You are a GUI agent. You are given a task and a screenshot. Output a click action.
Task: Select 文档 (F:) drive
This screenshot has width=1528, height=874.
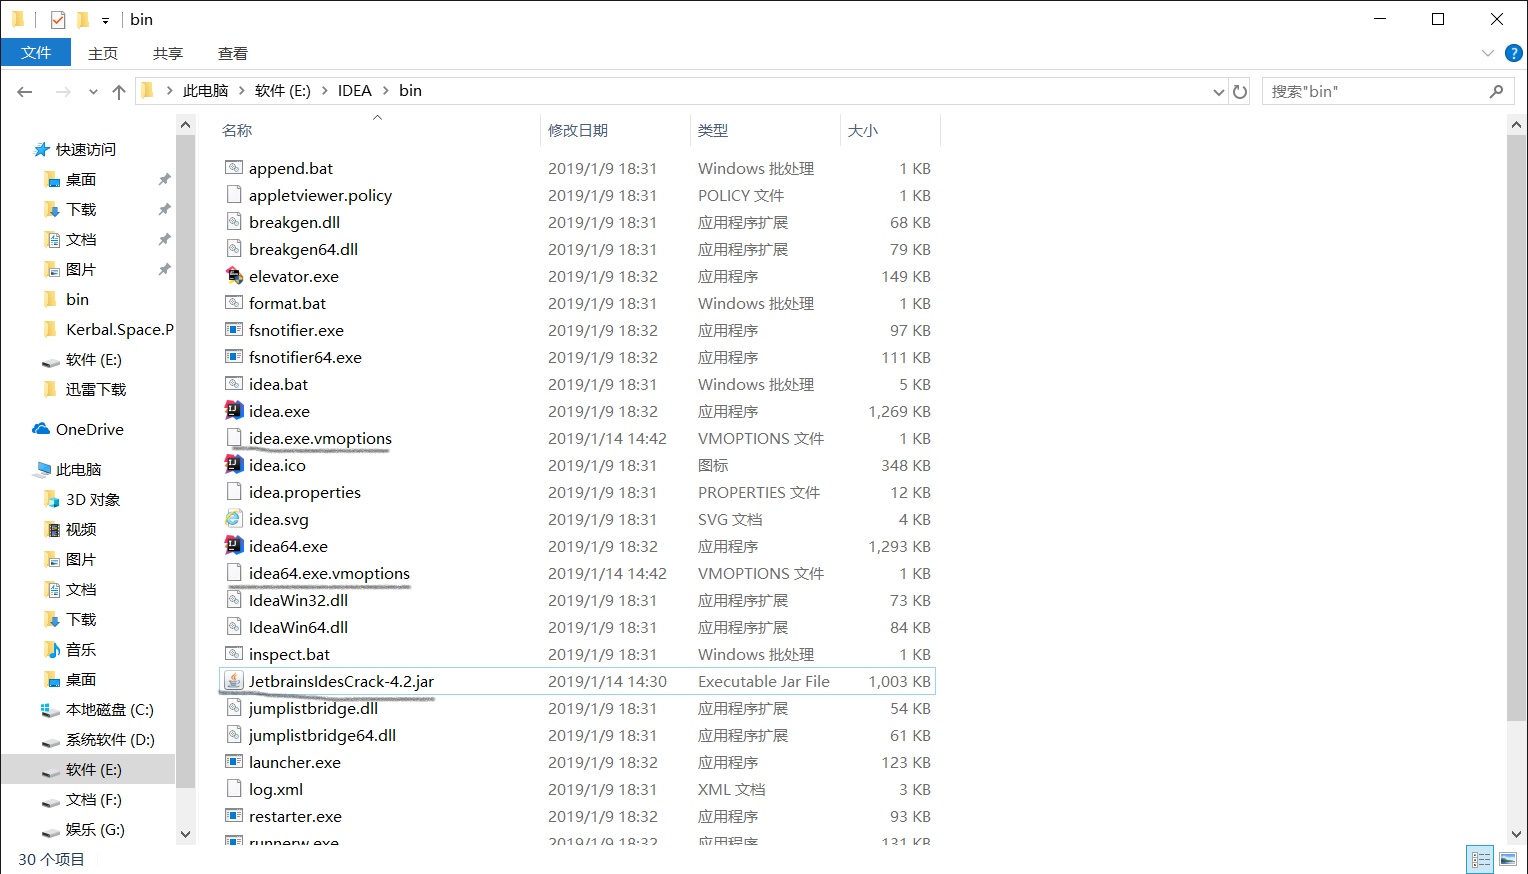pos(94,799)
